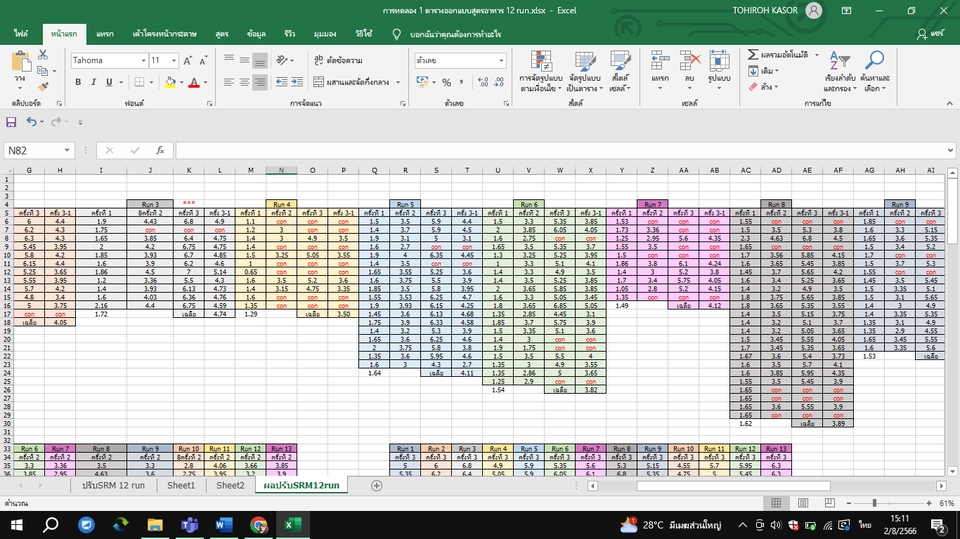Add a new sheet with the plus icon
Image resolution: width=960 pixels, height=539 pixels.
(x=377, y=486)
